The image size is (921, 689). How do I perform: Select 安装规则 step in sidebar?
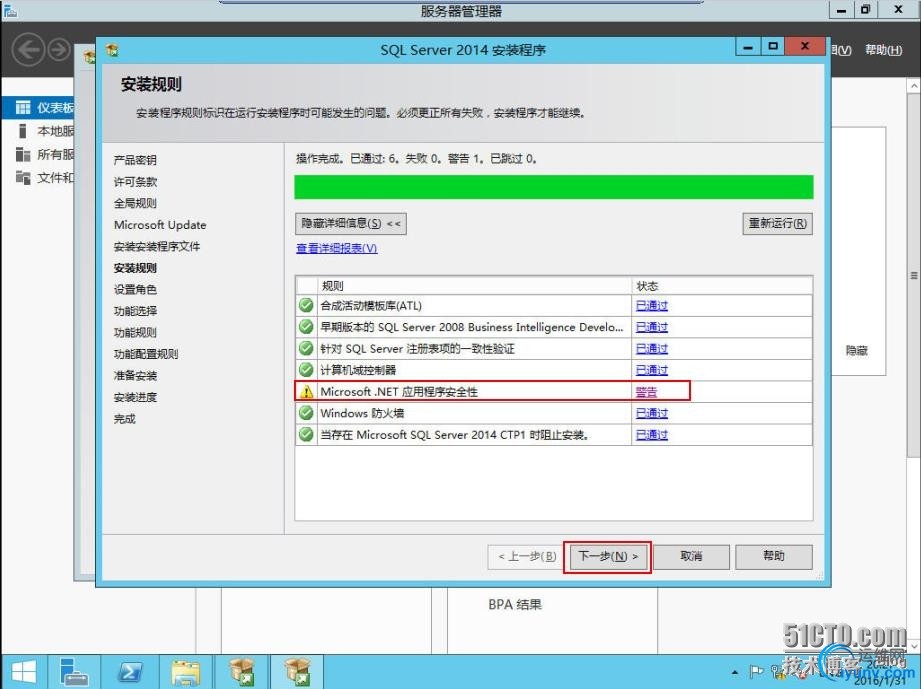[x=135, y=268]
